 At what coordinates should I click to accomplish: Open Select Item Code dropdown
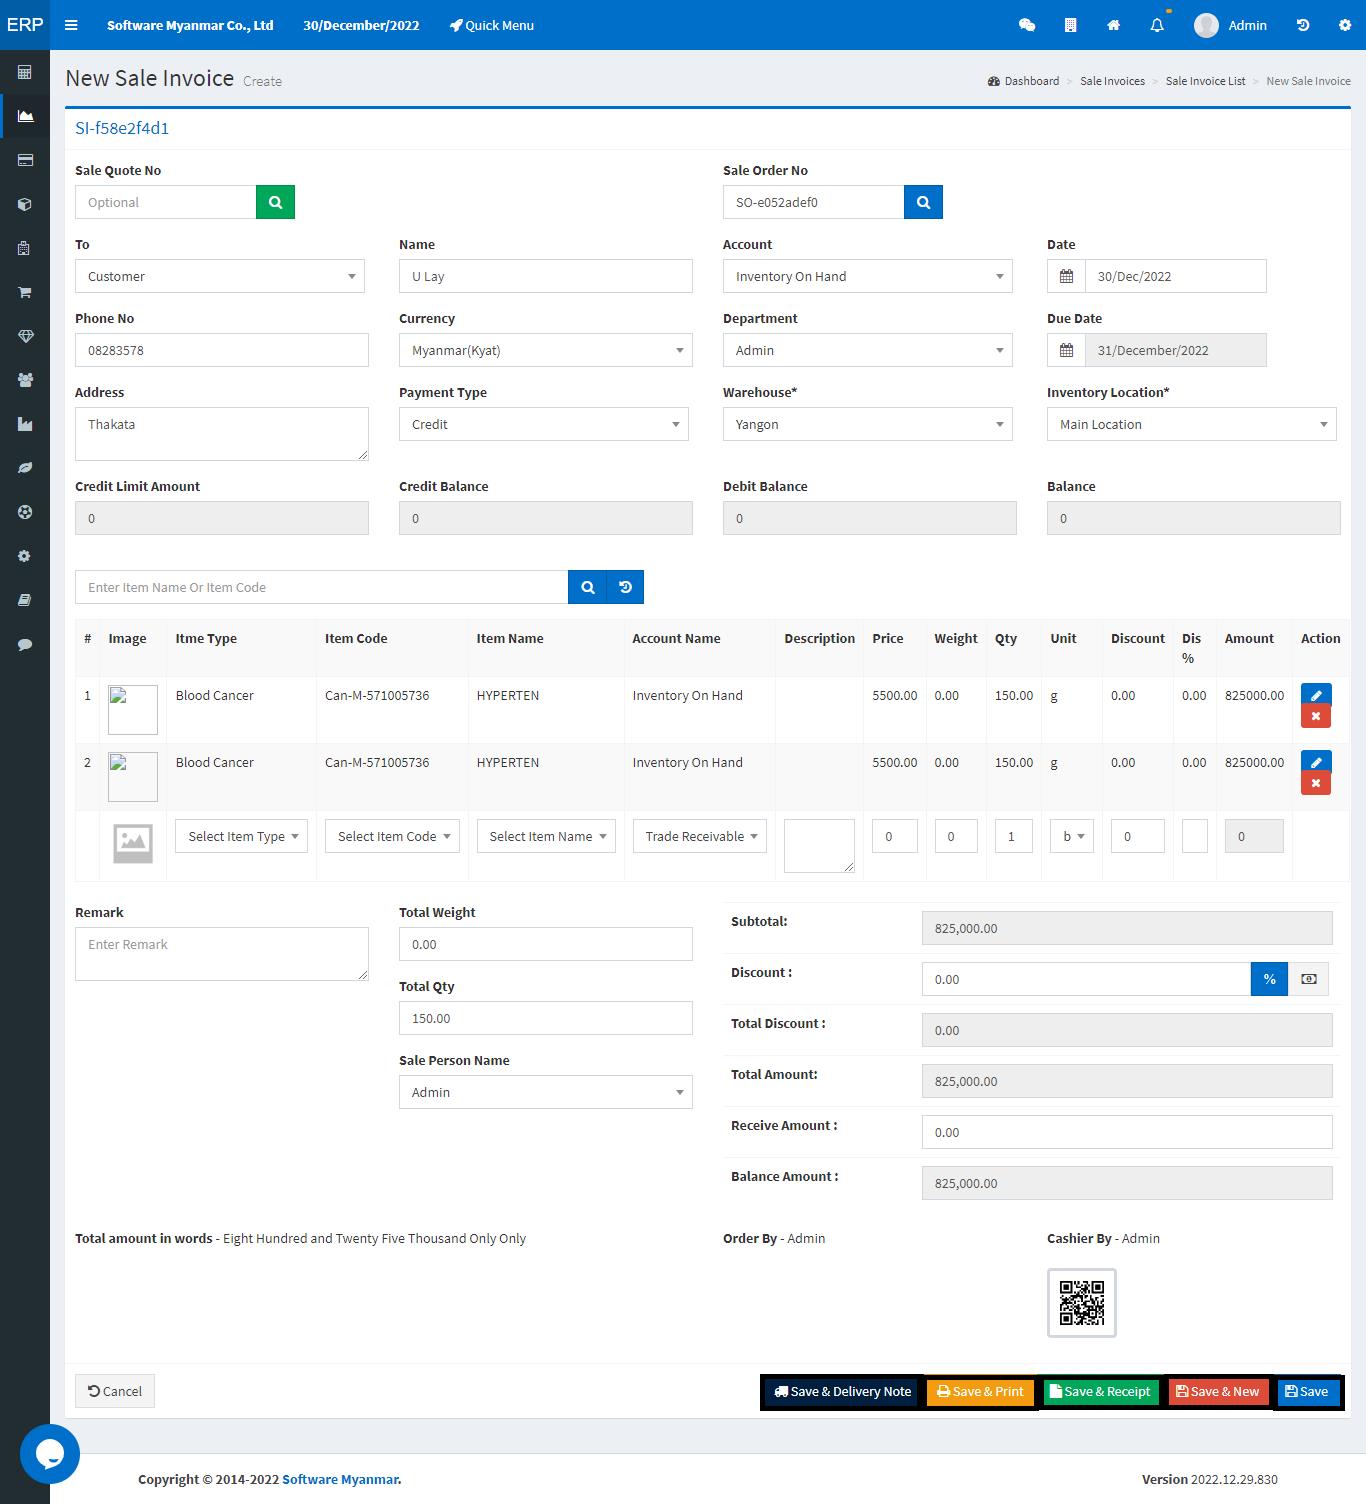point(392,836)
